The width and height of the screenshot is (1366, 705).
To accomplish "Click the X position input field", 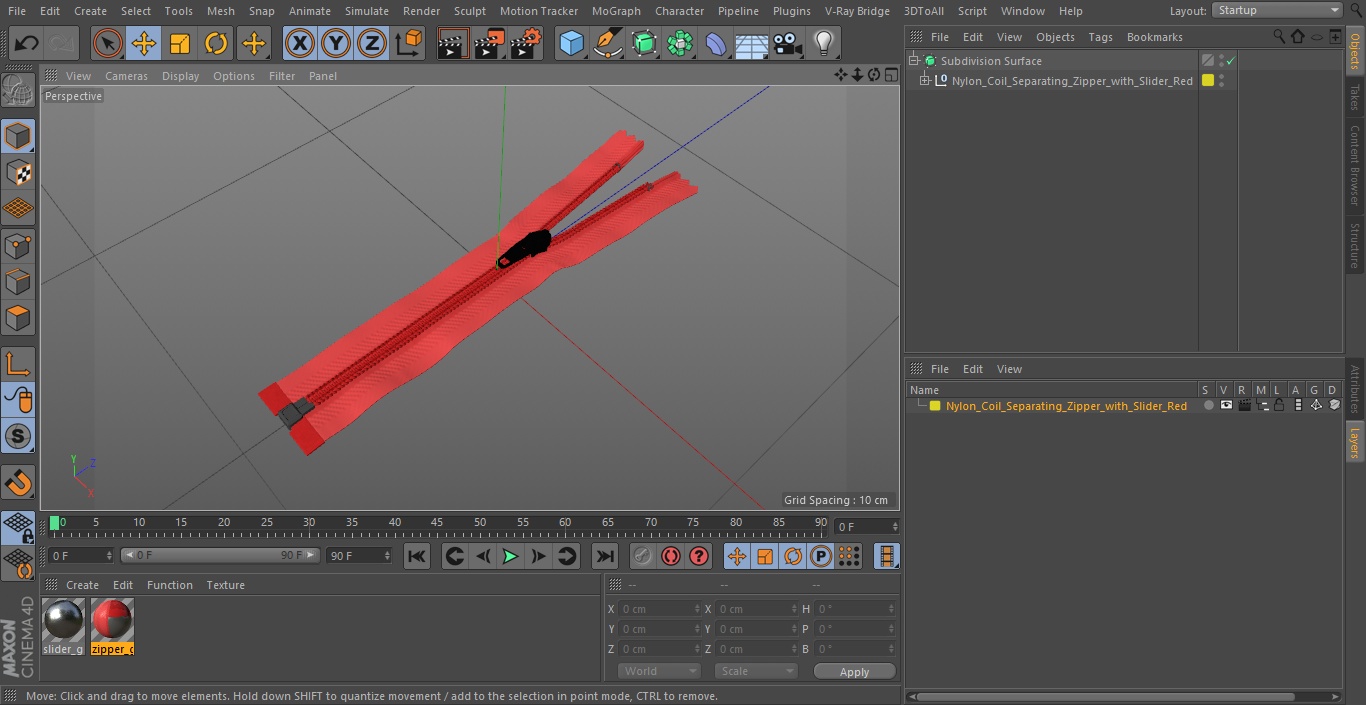I will (660, 609).
